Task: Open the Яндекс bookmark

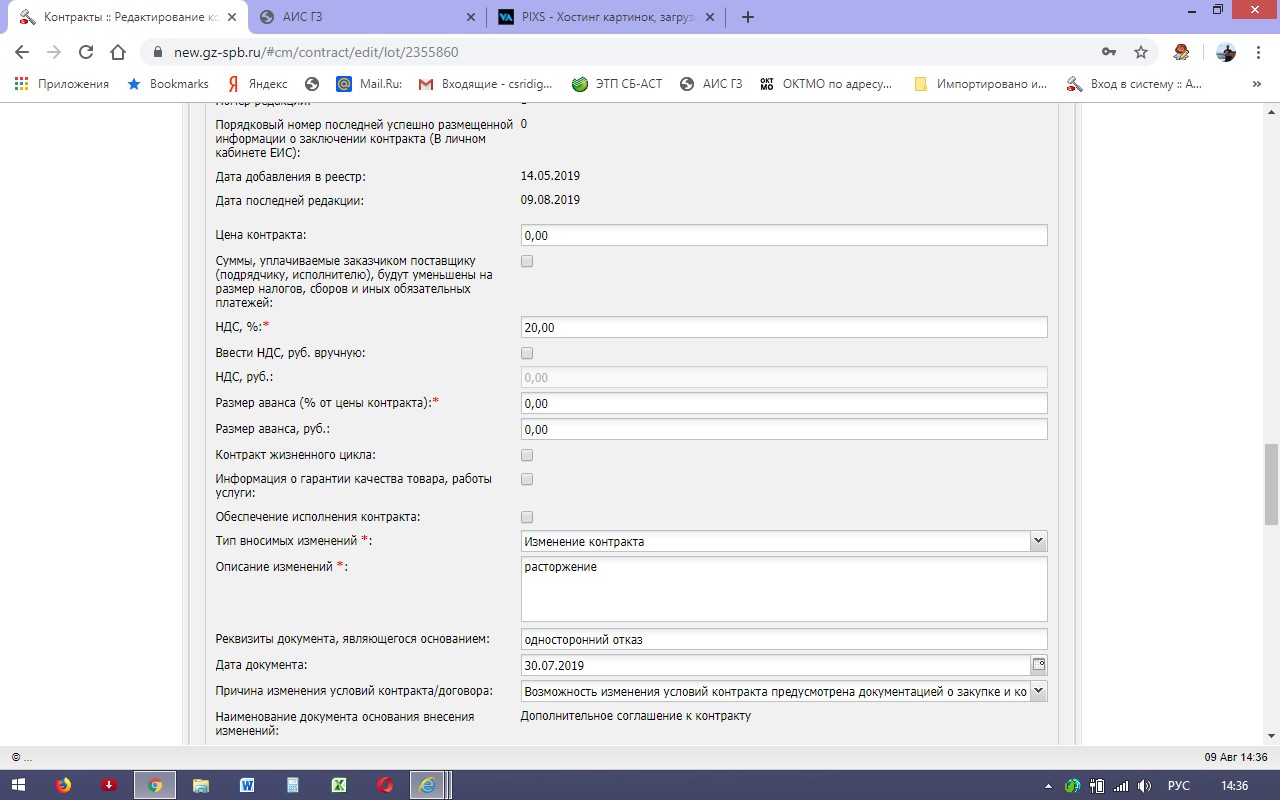Action: point(256,85)
